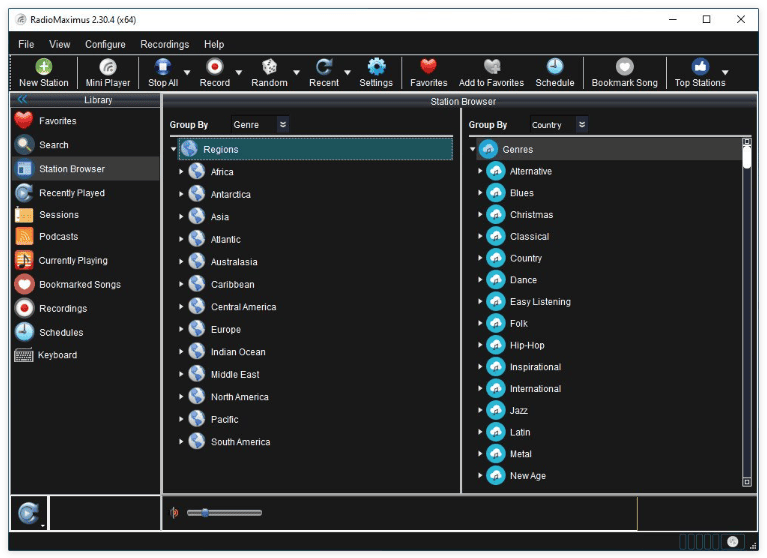Image resolution: width=767 pixels, height=558 pixels.
Task: Open Search in the Library sidebar
Action: point(86,145)
